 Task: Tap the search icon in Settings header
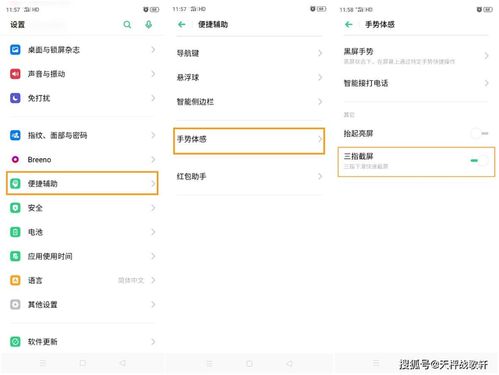(127, 24)
